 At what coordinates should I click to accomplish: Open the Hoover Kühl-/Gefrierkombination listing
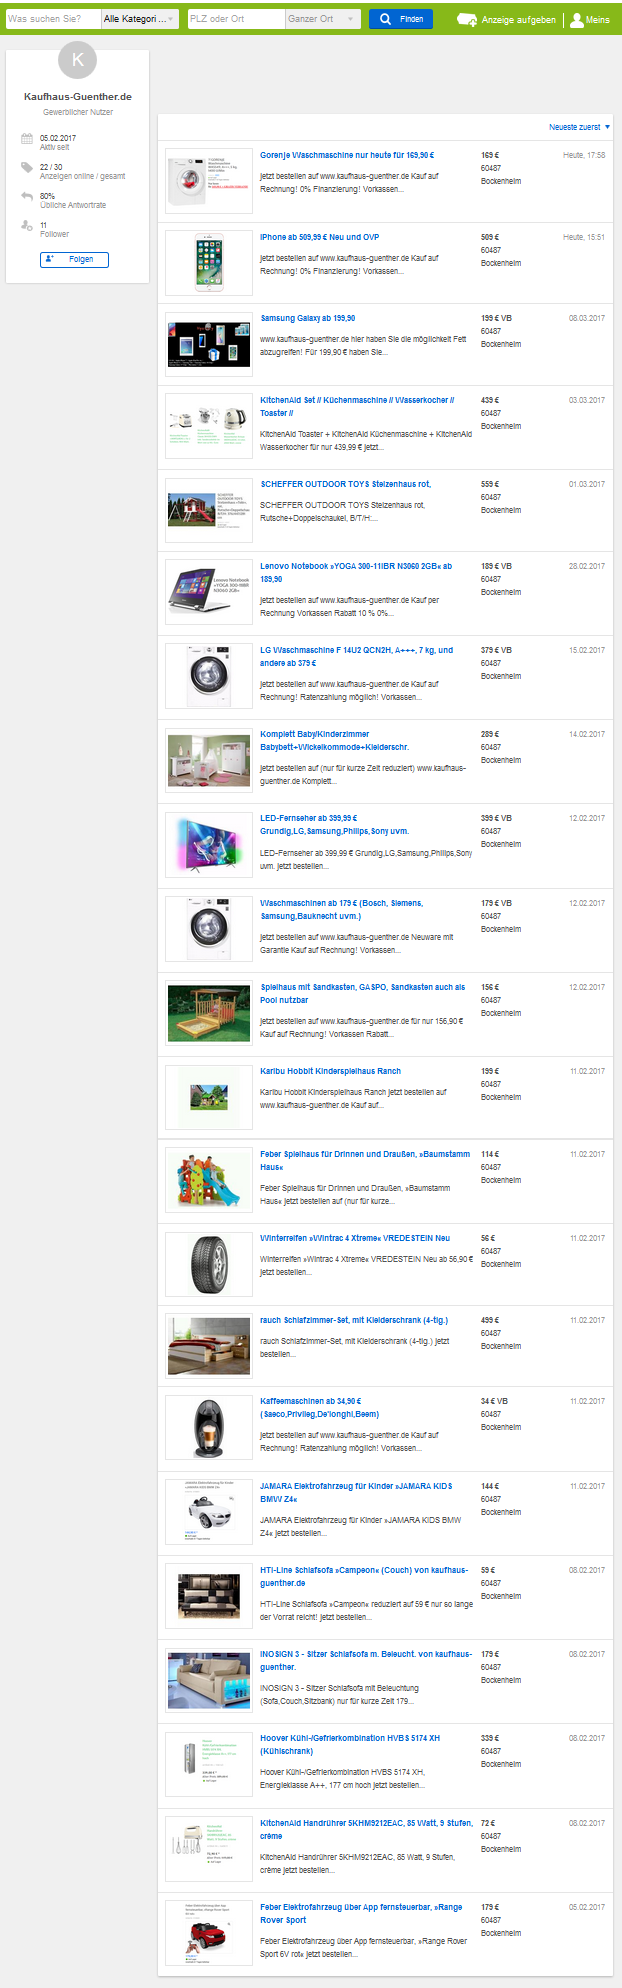click(350, 1744)
